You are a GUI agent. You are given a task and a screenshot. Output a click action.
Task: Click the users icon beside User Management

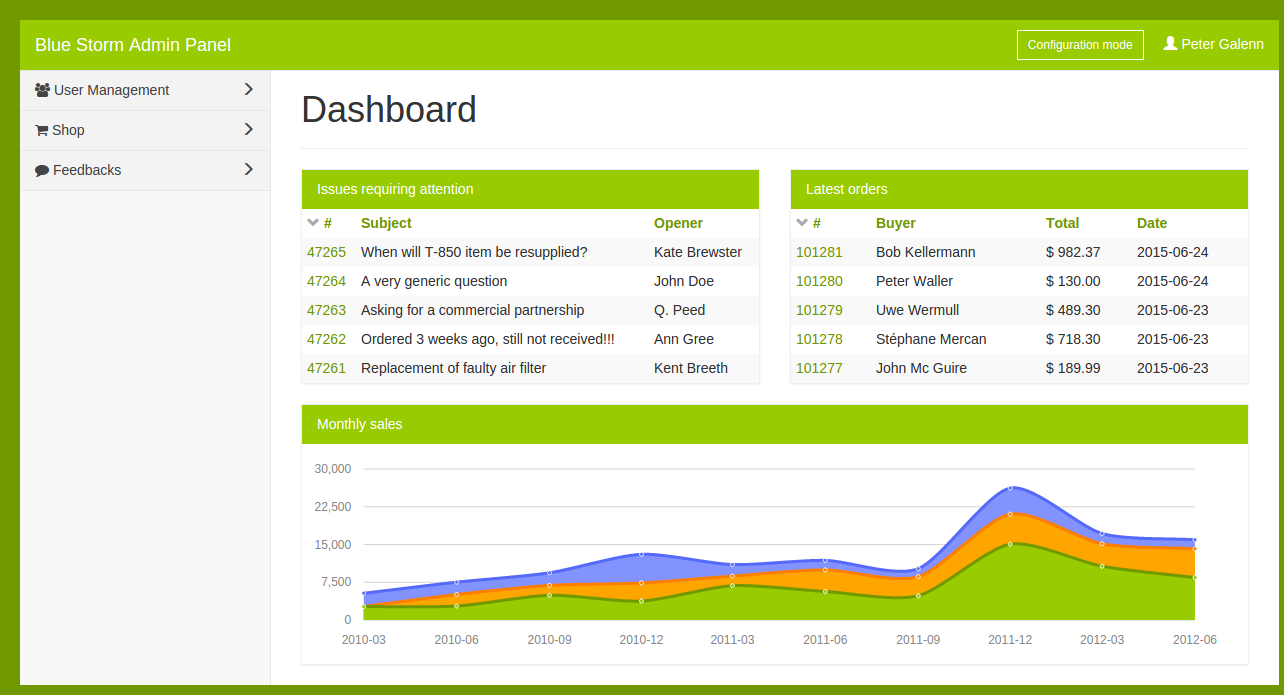coord(42,90)
